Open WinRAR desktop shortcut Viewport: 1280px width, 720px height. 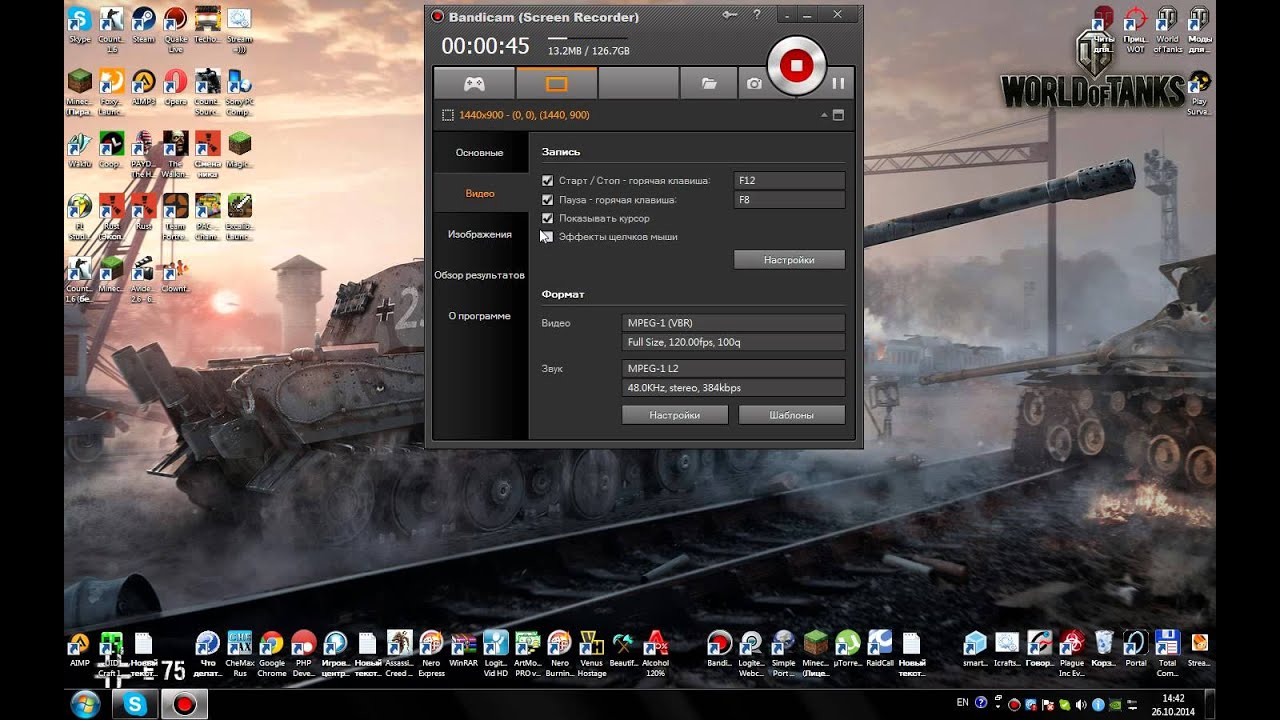coord(463,649)
